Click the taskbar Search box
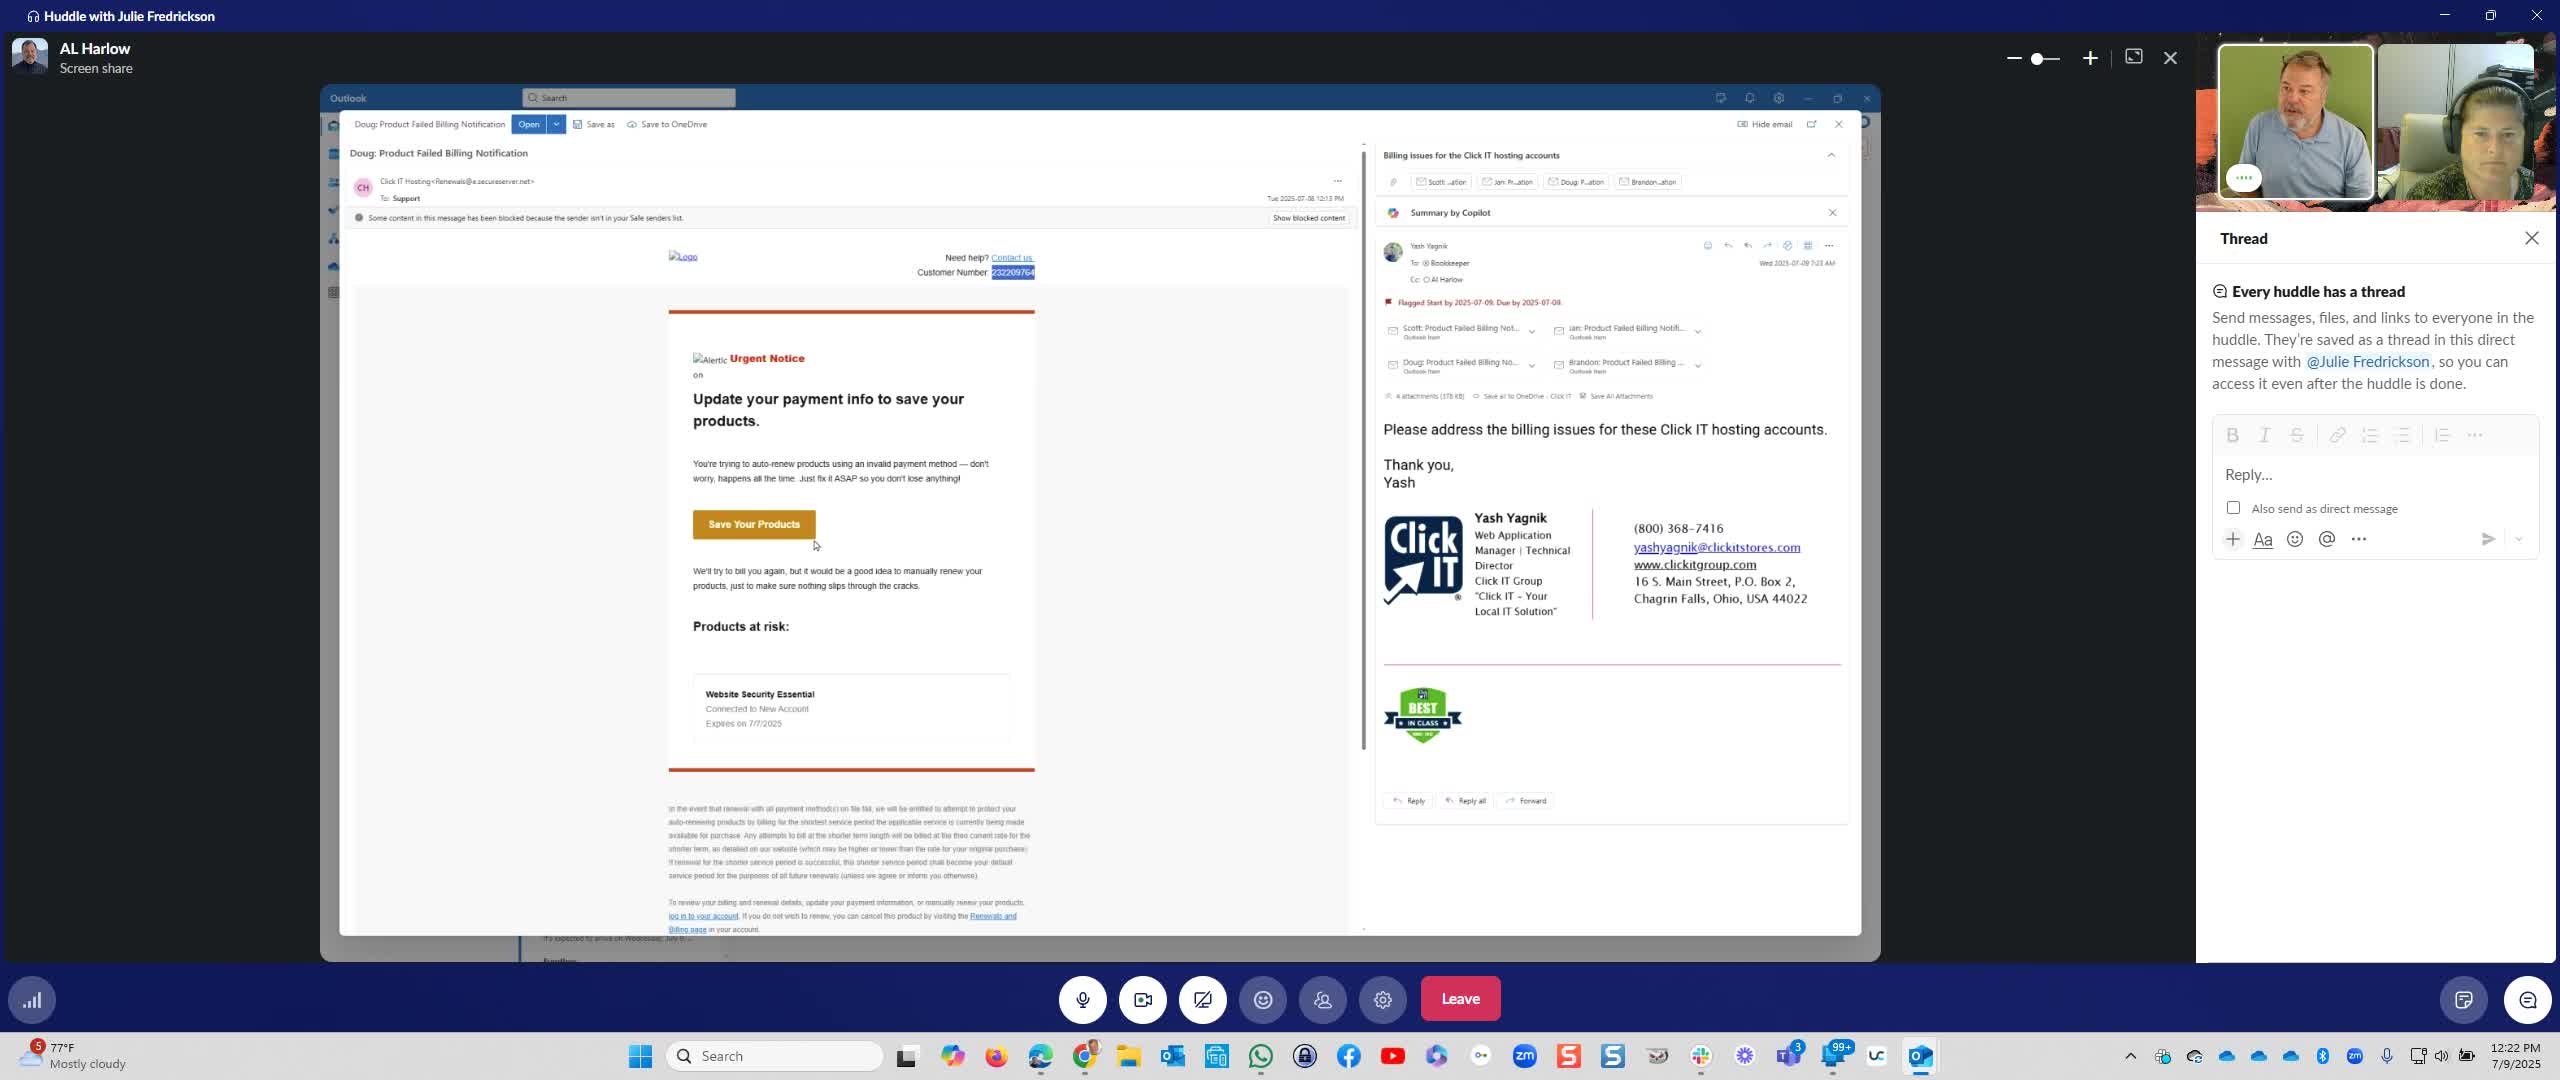The width and height of the screenshot is (2560, 1080). (x=775, y=1056)
